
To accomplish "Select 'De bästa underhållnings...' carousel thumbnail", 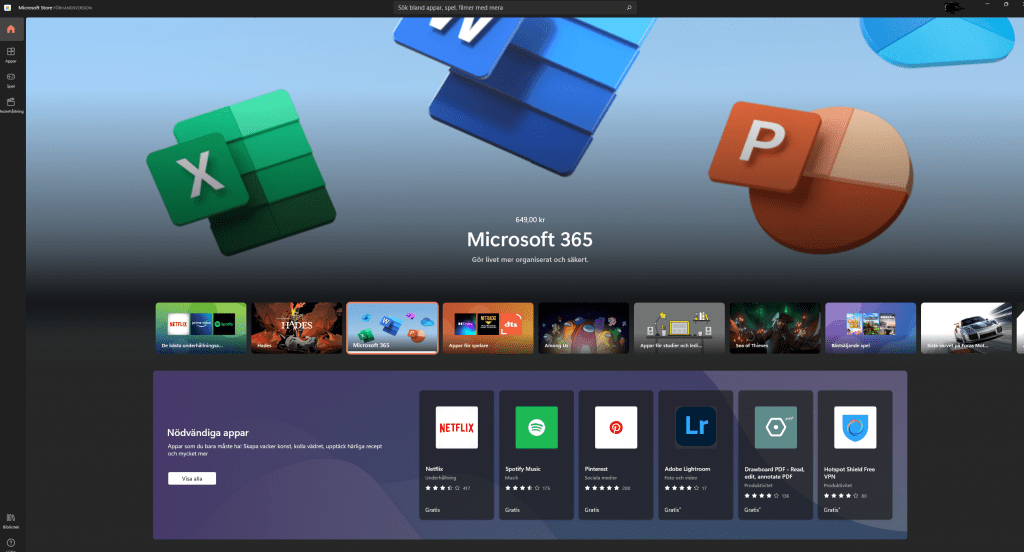I will [x=201, y=328].
